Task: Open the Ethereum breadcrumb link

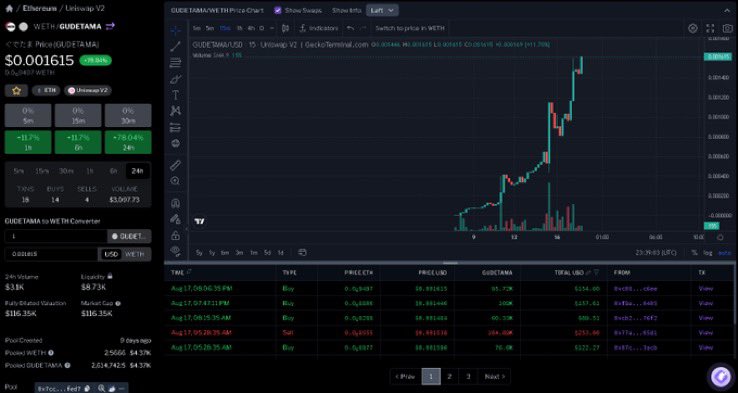Action: (x=40, y=8)
